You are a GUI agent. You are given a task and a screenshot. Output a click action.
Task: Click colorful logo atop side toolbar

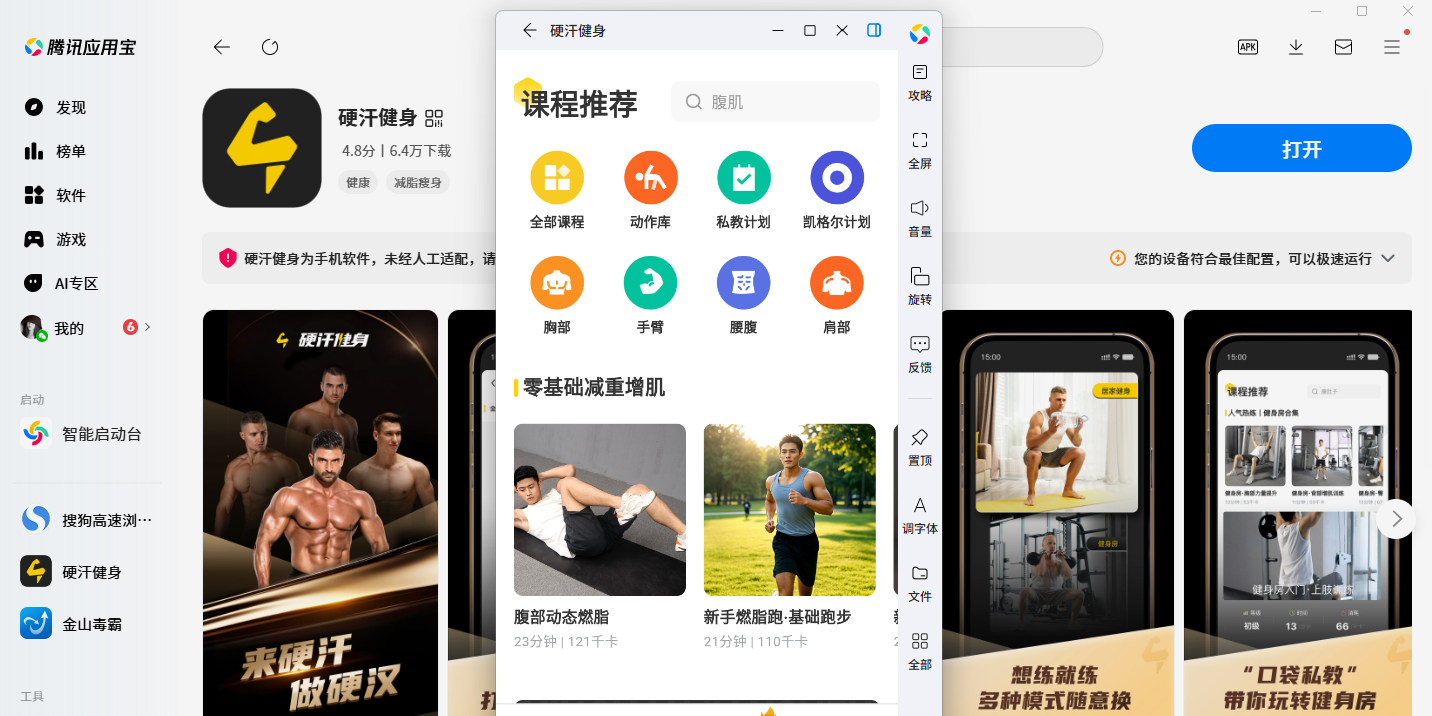point(920,34)
